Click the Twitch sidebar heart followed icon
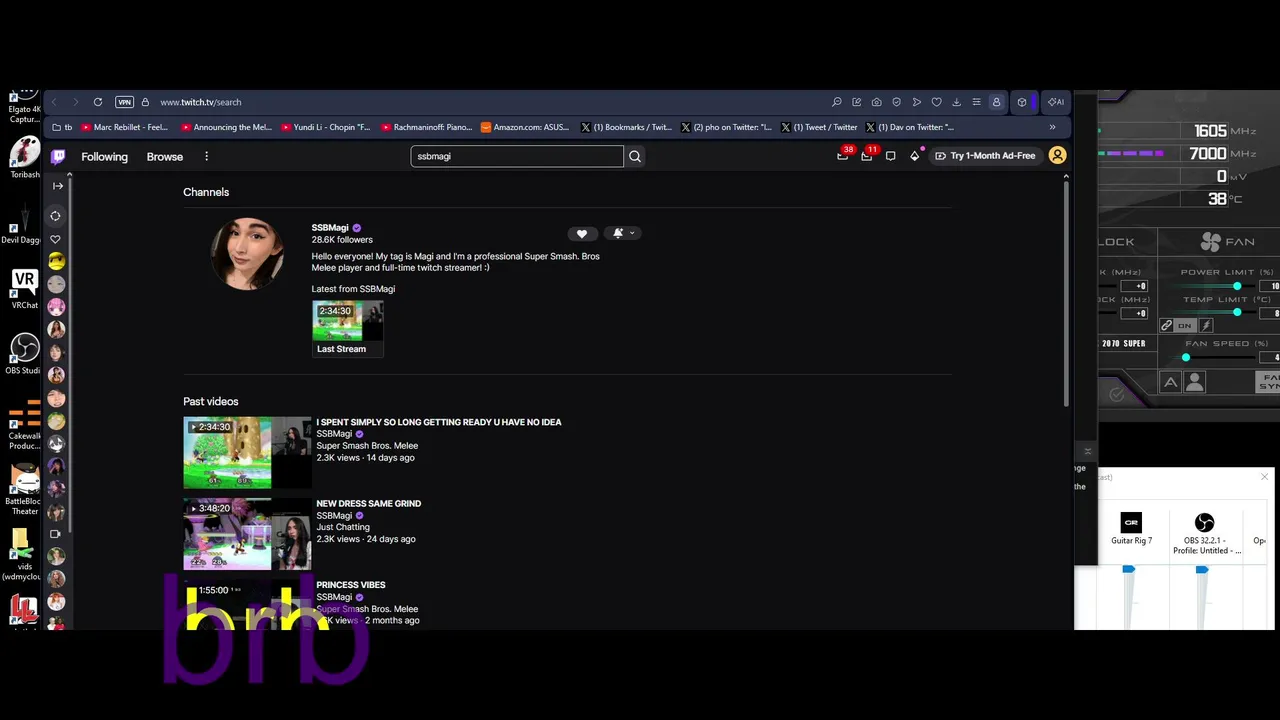 (56, 240)
